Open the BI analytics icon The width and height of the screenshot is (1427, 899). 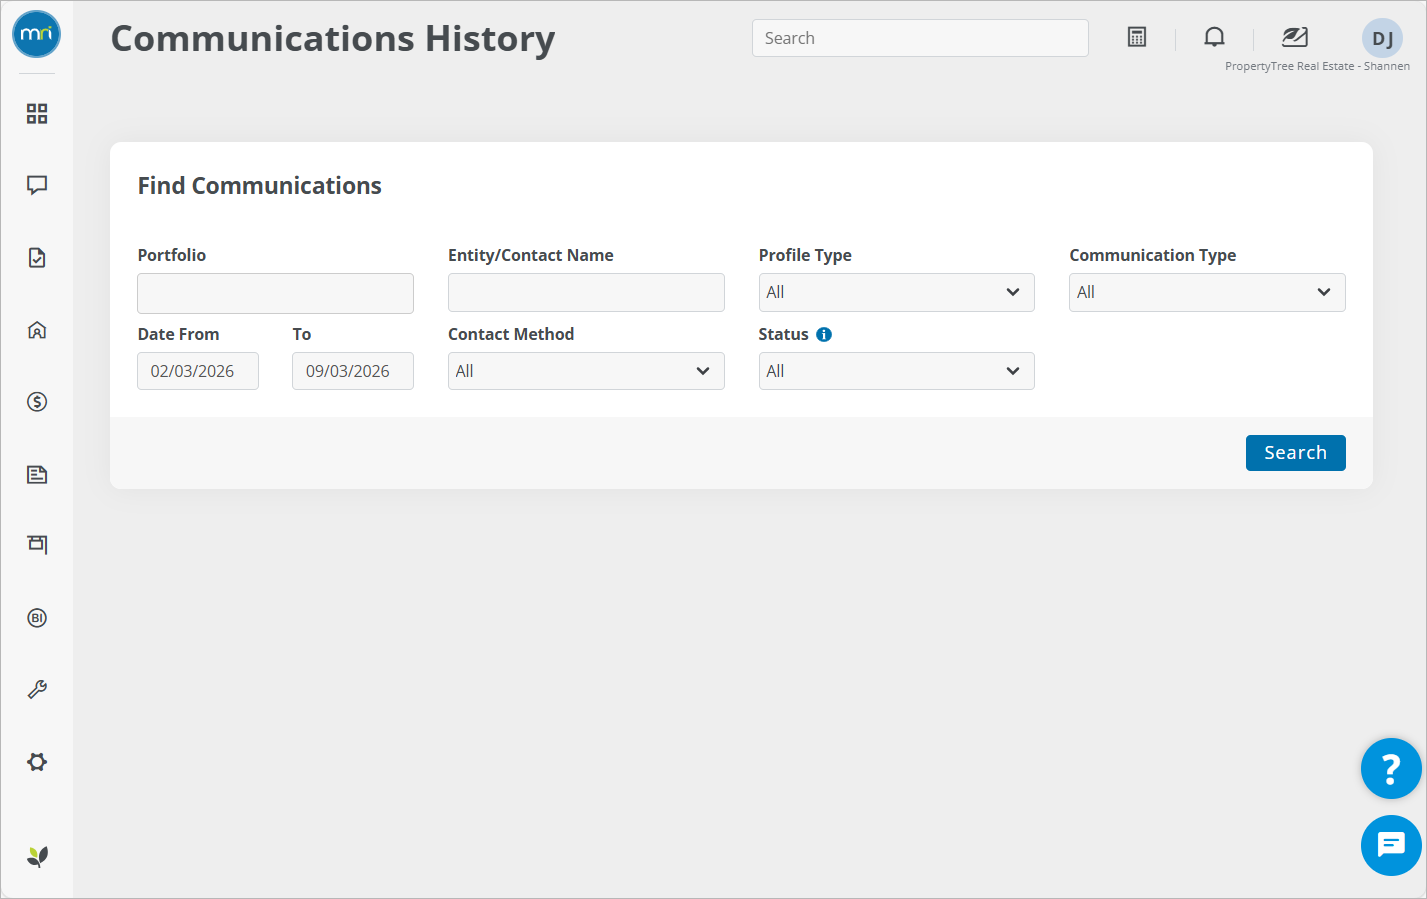click(x=37, y=618)
